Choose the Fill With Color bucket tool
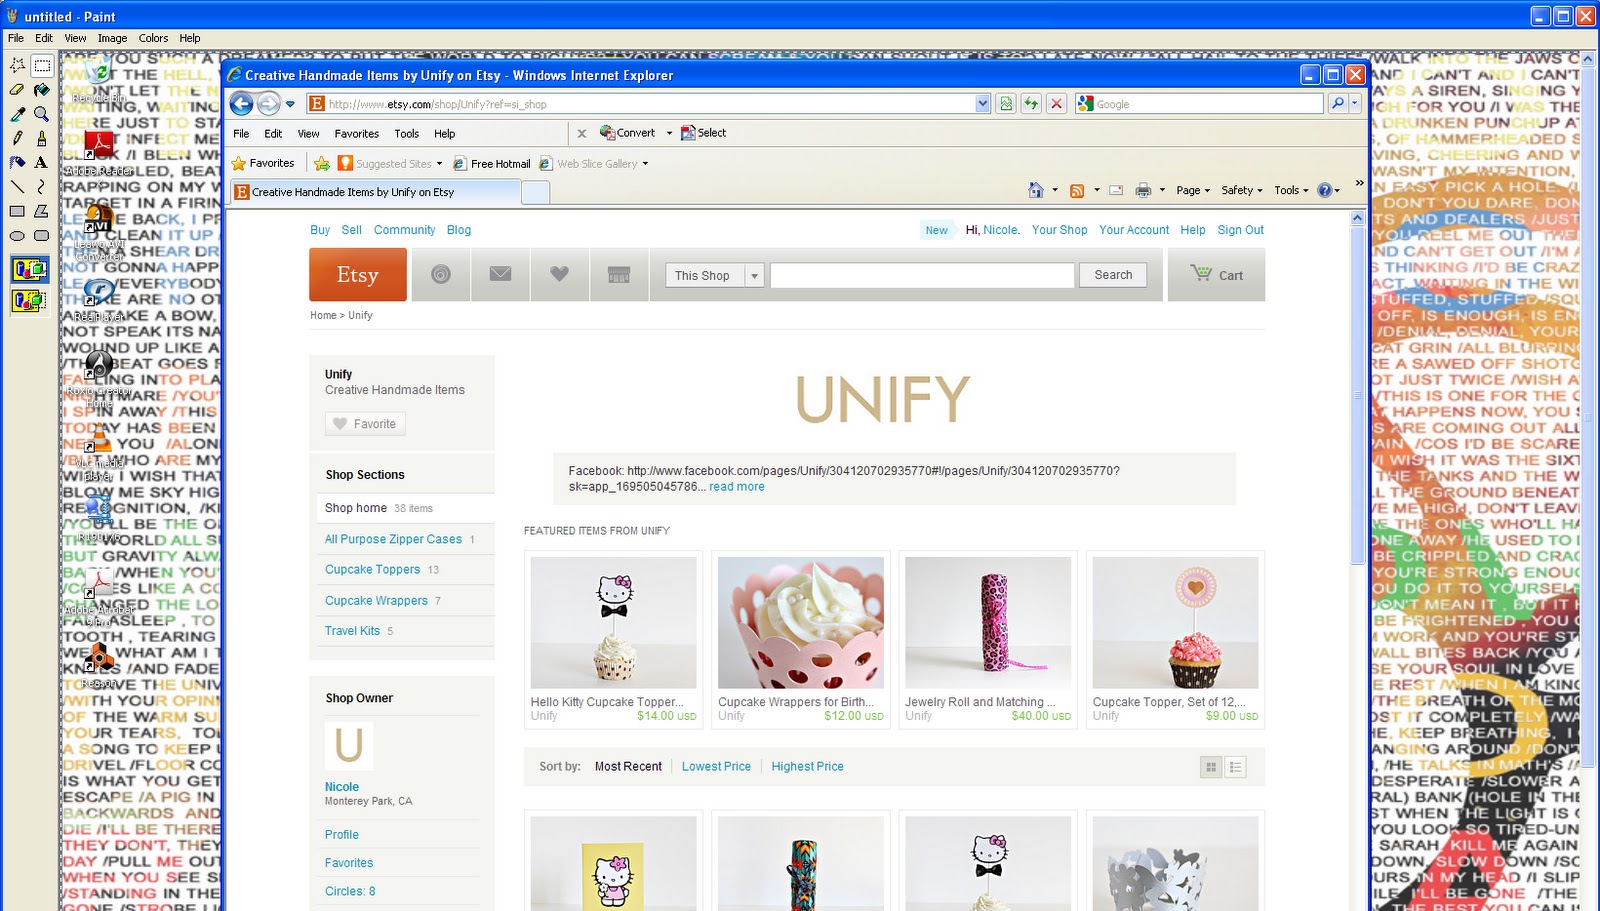 (41, 90)
